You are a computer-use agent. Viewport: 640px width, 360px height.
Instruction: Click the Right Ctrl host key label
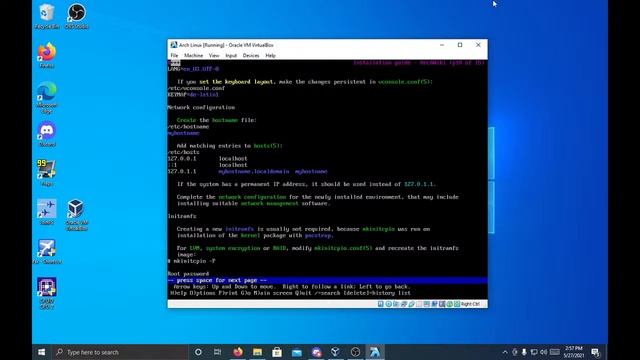(x=471, y=304)
